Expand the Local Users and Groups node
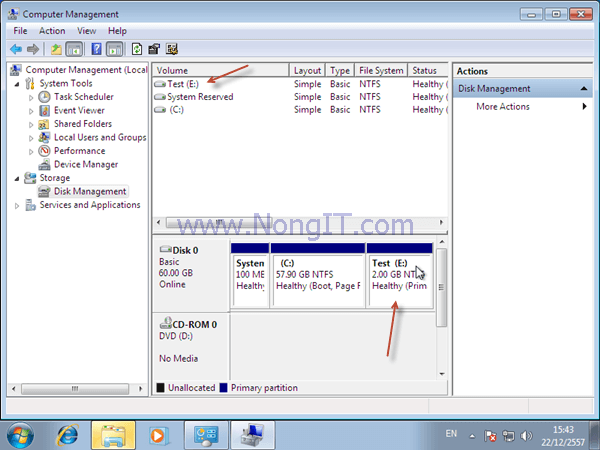This screenshot has width=600, height=450. click(x=31, y=138)
